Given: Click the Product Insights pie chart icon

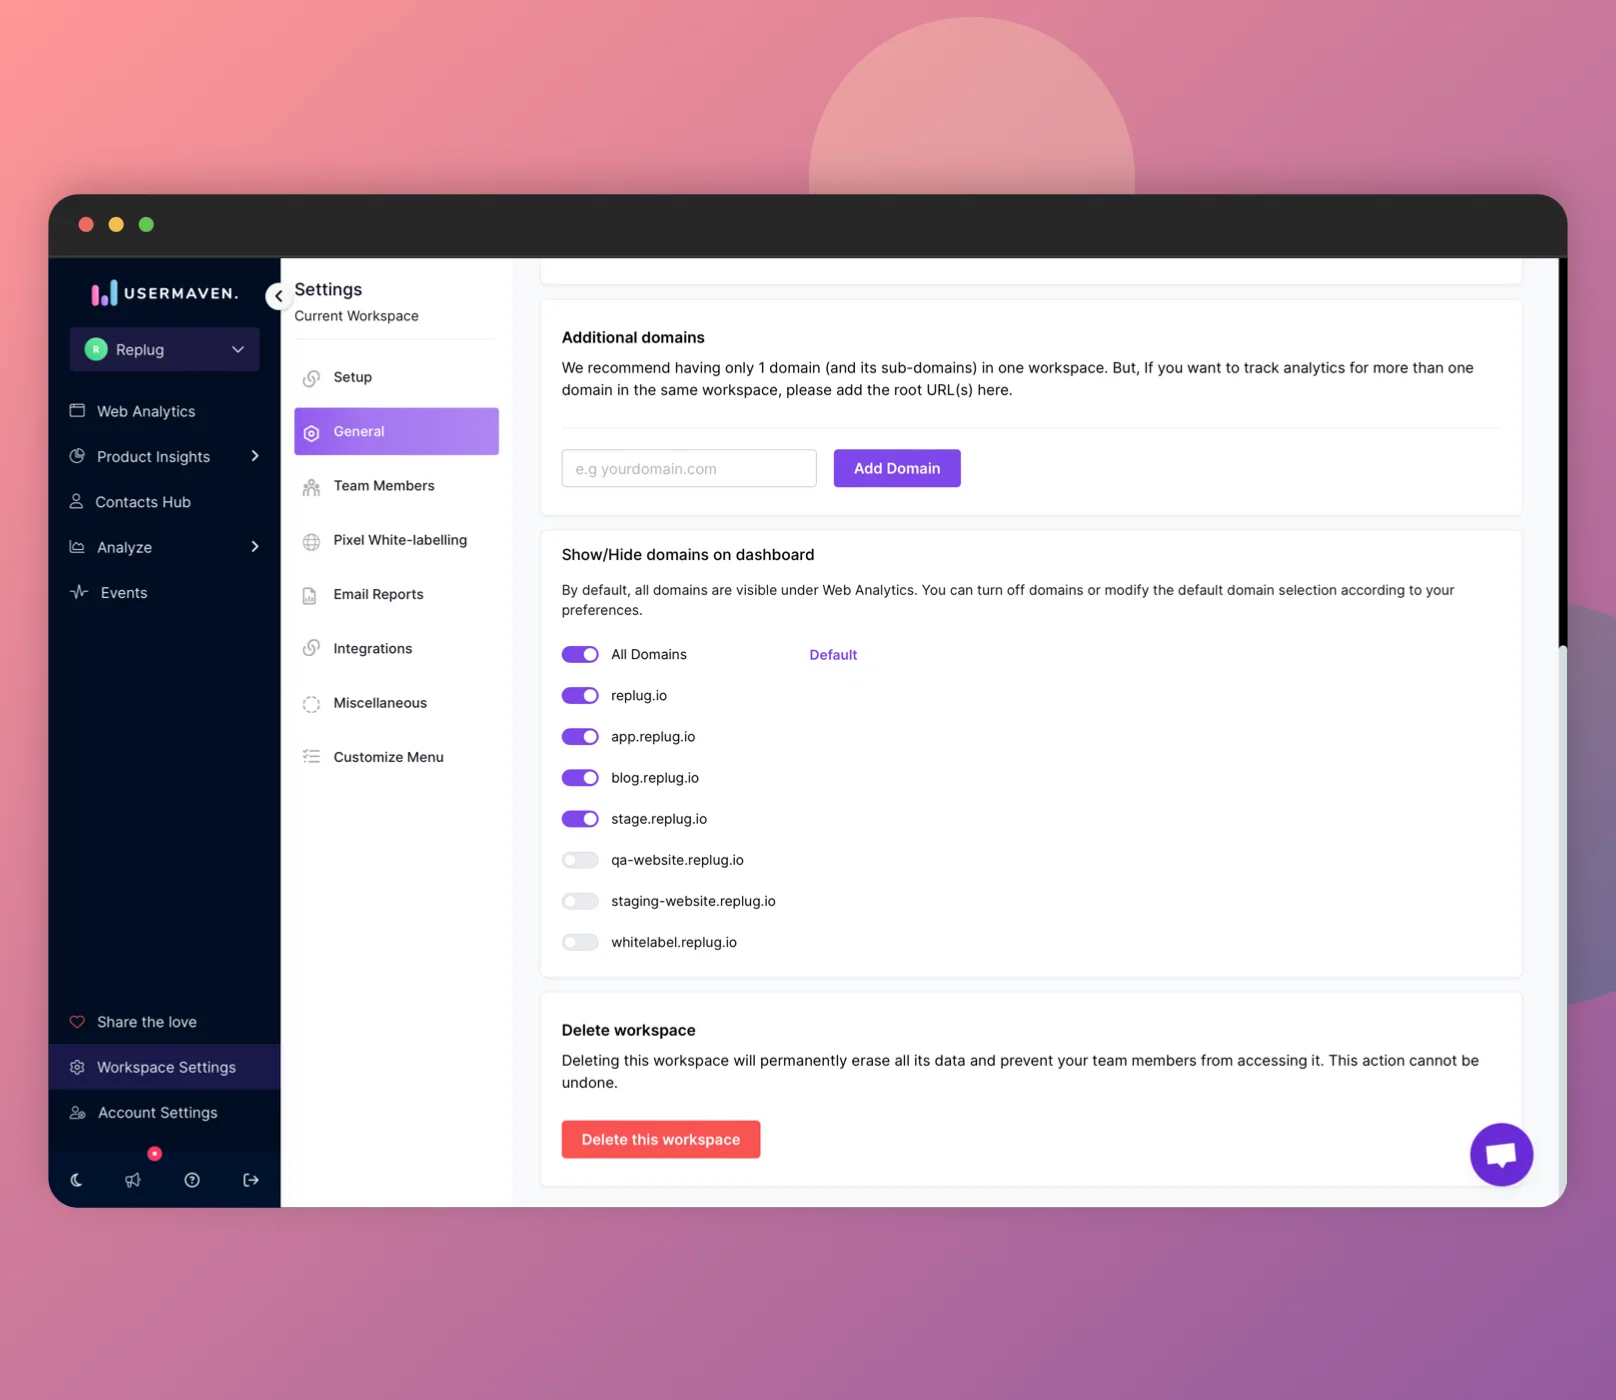Looking at the screenshot, I should pyautogui.click(x=77, y=456).
